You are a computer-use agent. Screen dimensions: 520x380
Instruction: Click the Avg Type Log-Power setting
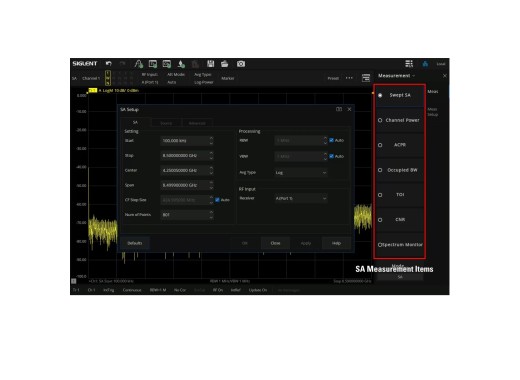pyautogui.click(x=203, y=78)
